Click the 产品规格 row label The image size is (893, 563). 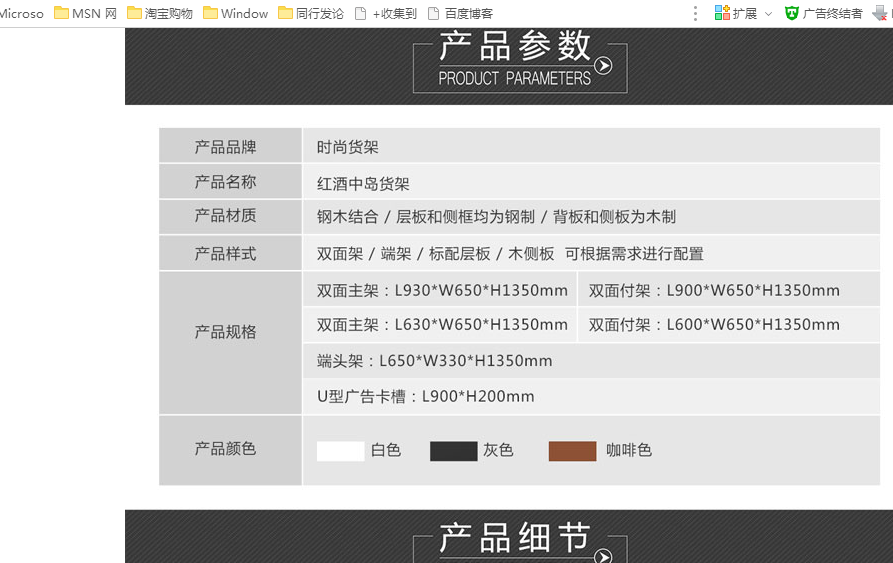[x=226, y=332]
